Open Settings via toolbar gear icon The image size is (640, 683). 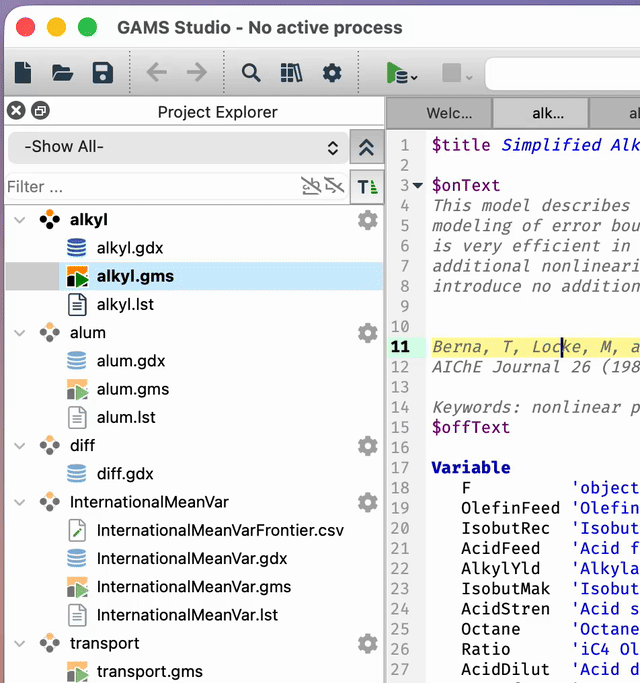(332, 73)
